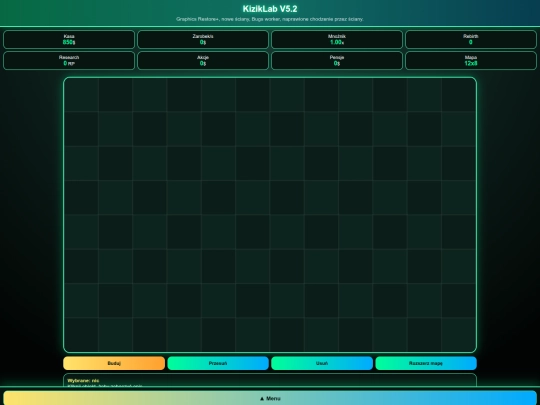540x405 pixels.
Task: Select the Buduj build mode button
Action: click(x=114, y=363)
